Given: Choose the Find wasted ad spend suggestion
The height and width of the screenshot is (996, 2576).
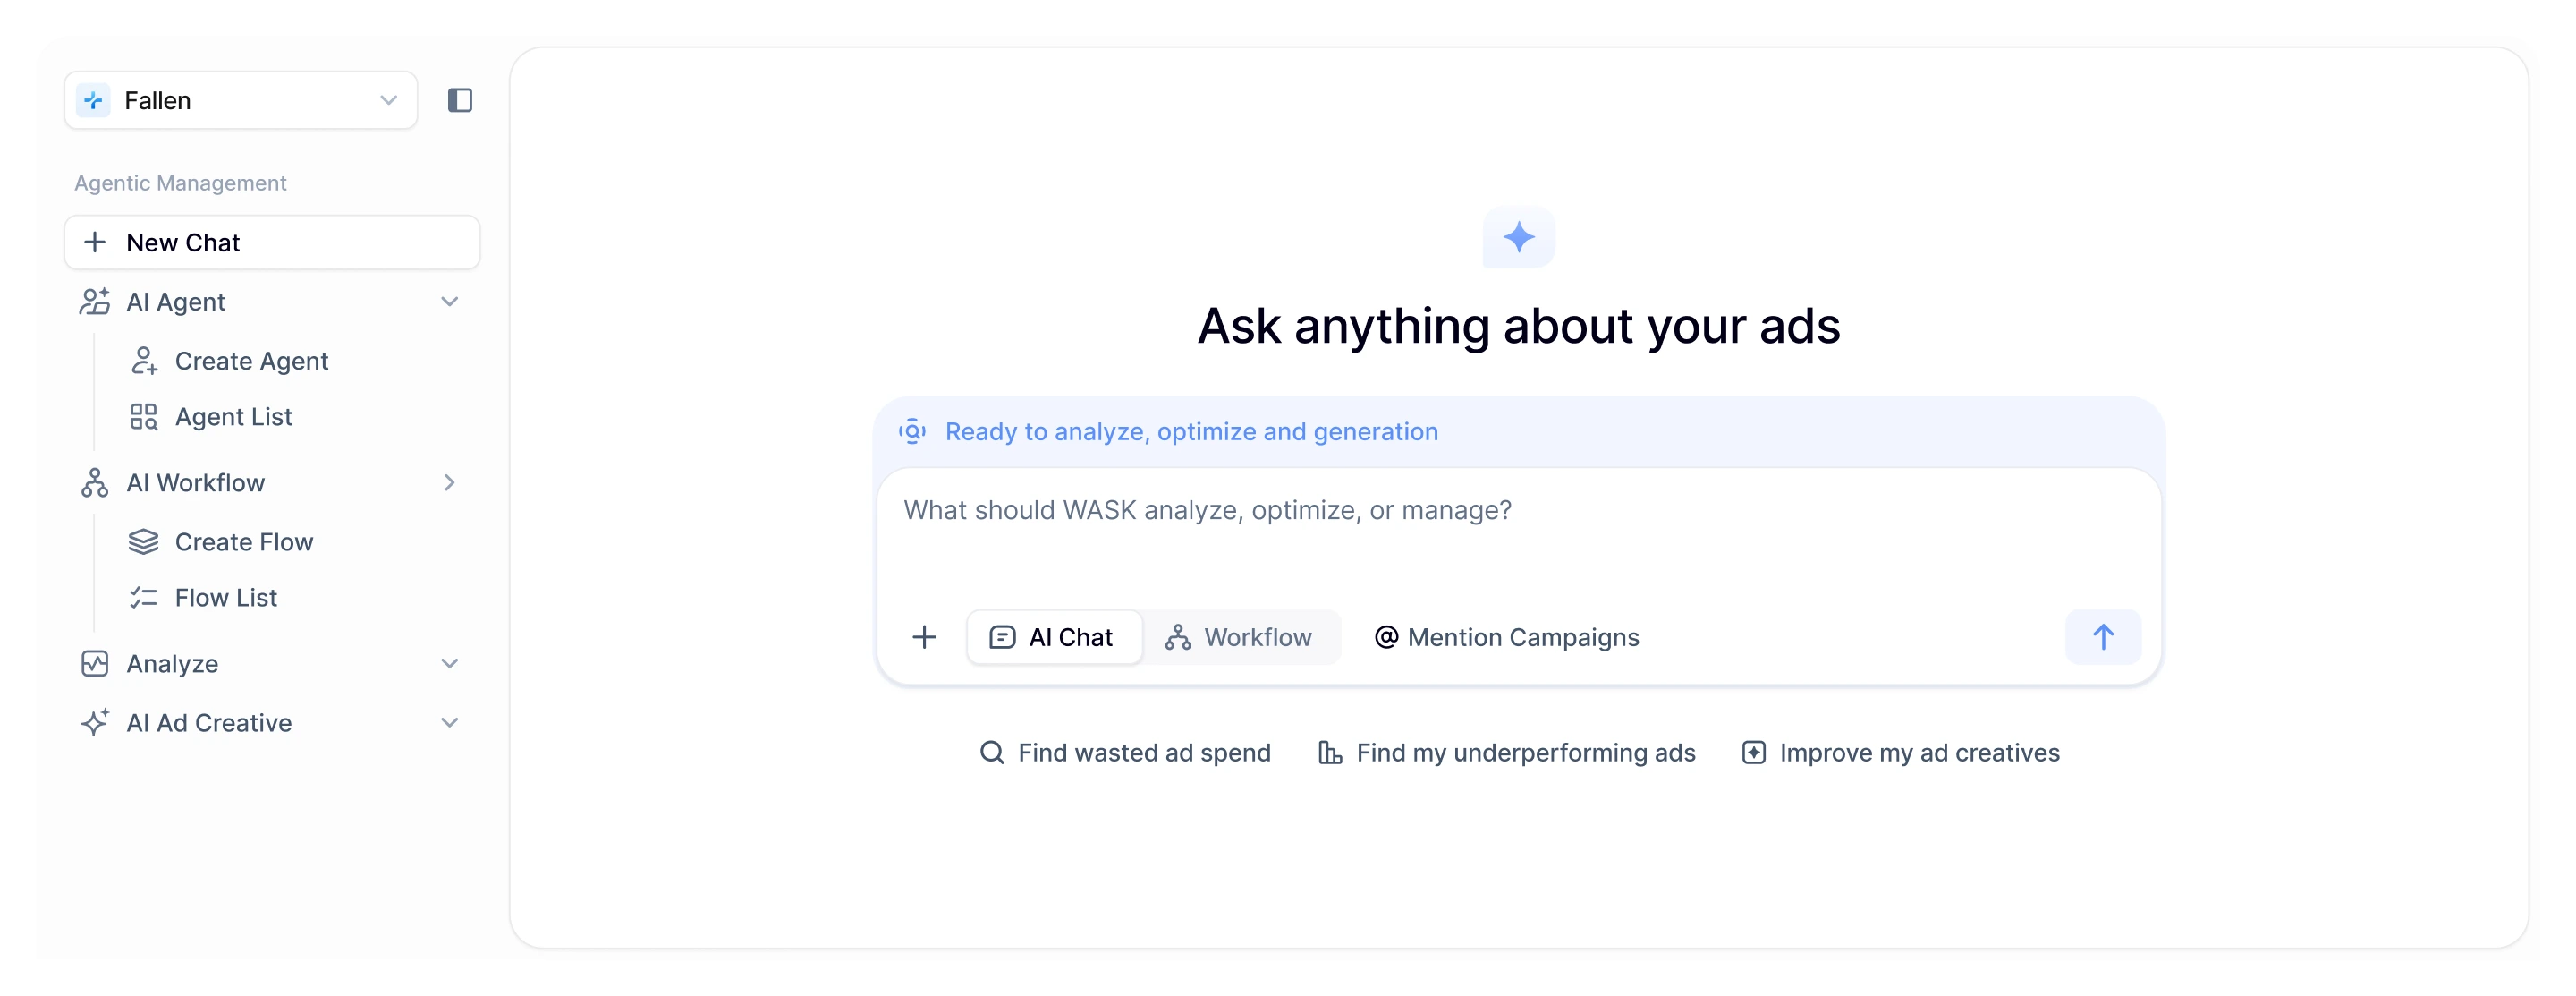Looking at the screenshot, I should click(1126, 753).
